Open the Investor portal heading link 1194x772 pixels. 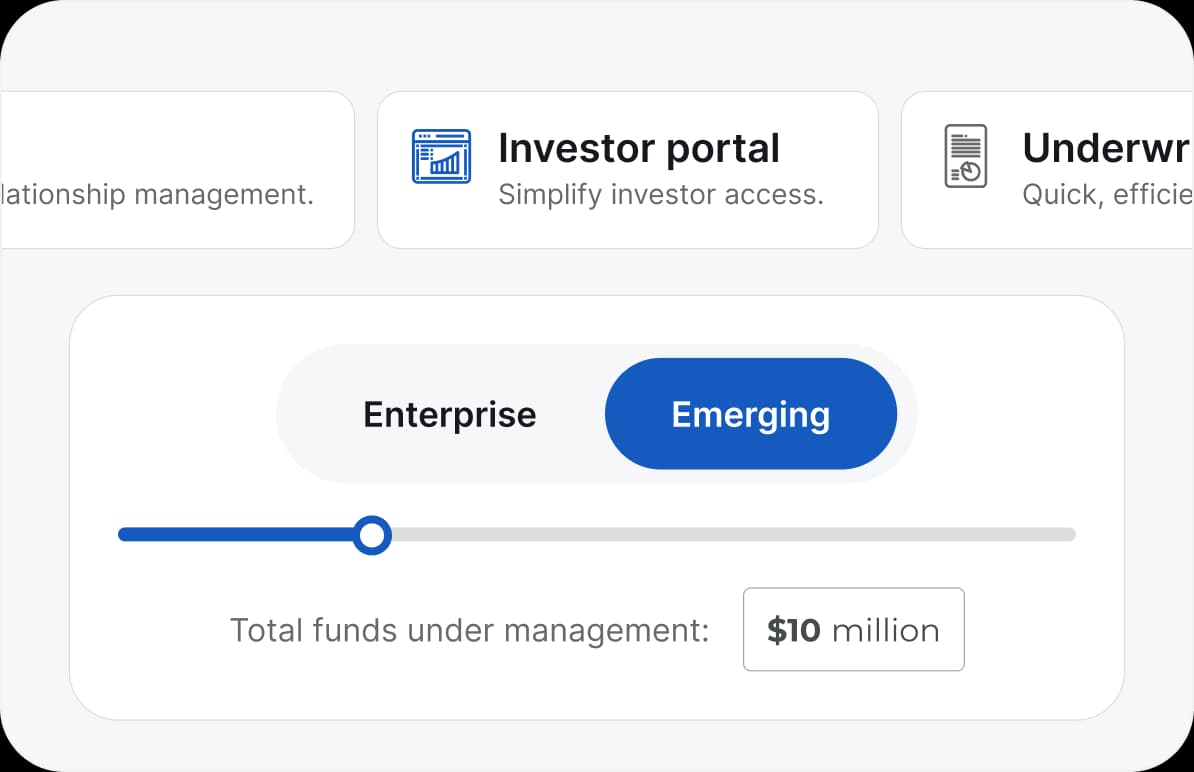pos(638,149)
